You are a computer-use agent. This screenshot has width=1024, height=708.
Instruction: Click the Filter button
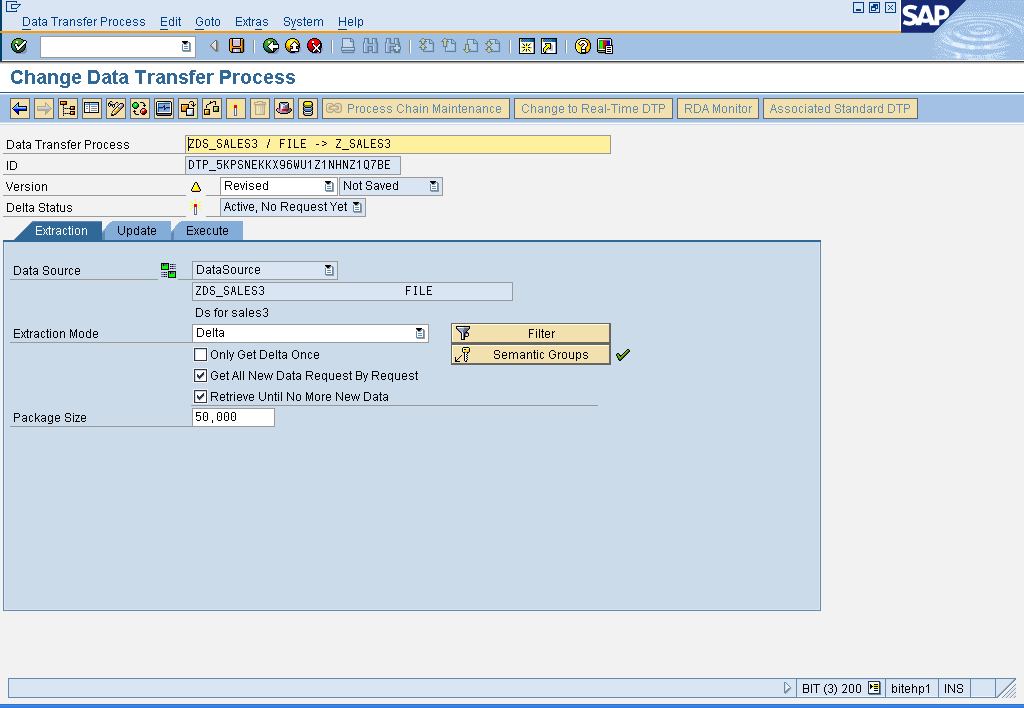(x=530, y=333)
